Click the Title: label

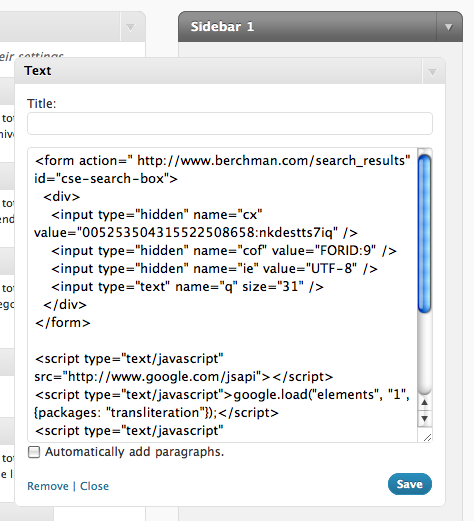[42, 104]
